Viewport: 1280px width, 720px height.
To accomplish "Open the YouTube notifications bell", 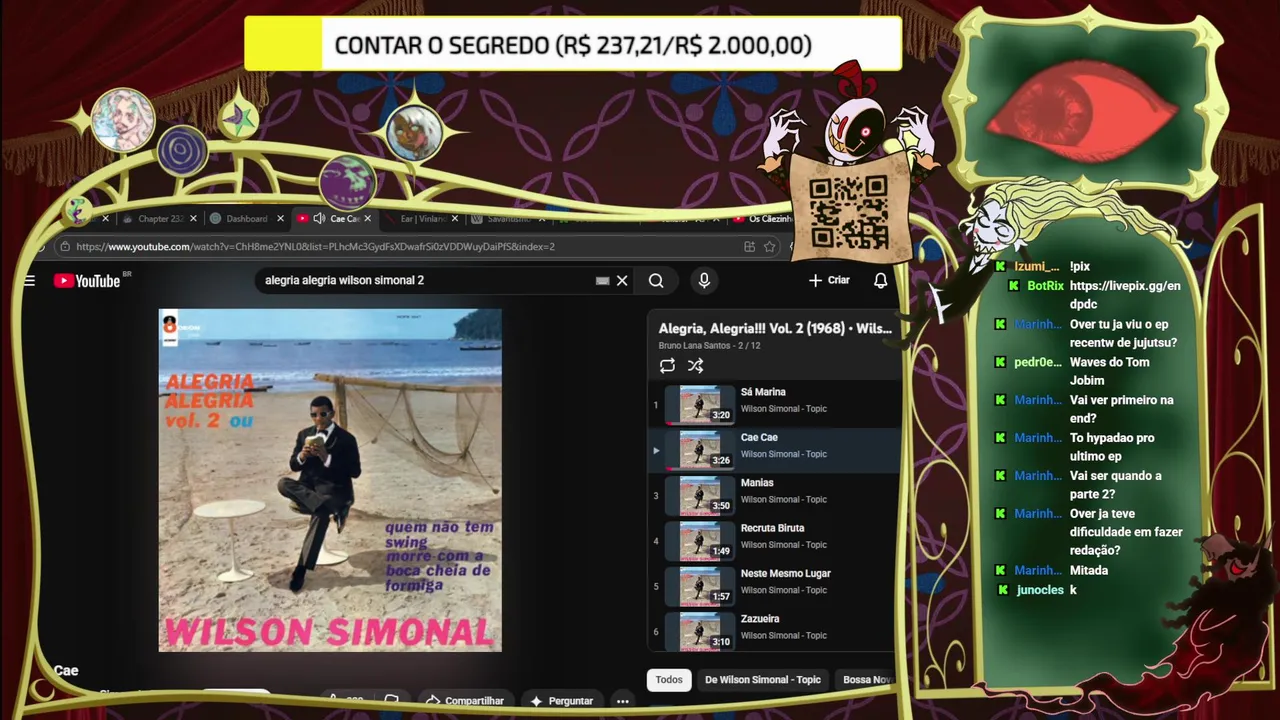I will (x=880, y=281).
